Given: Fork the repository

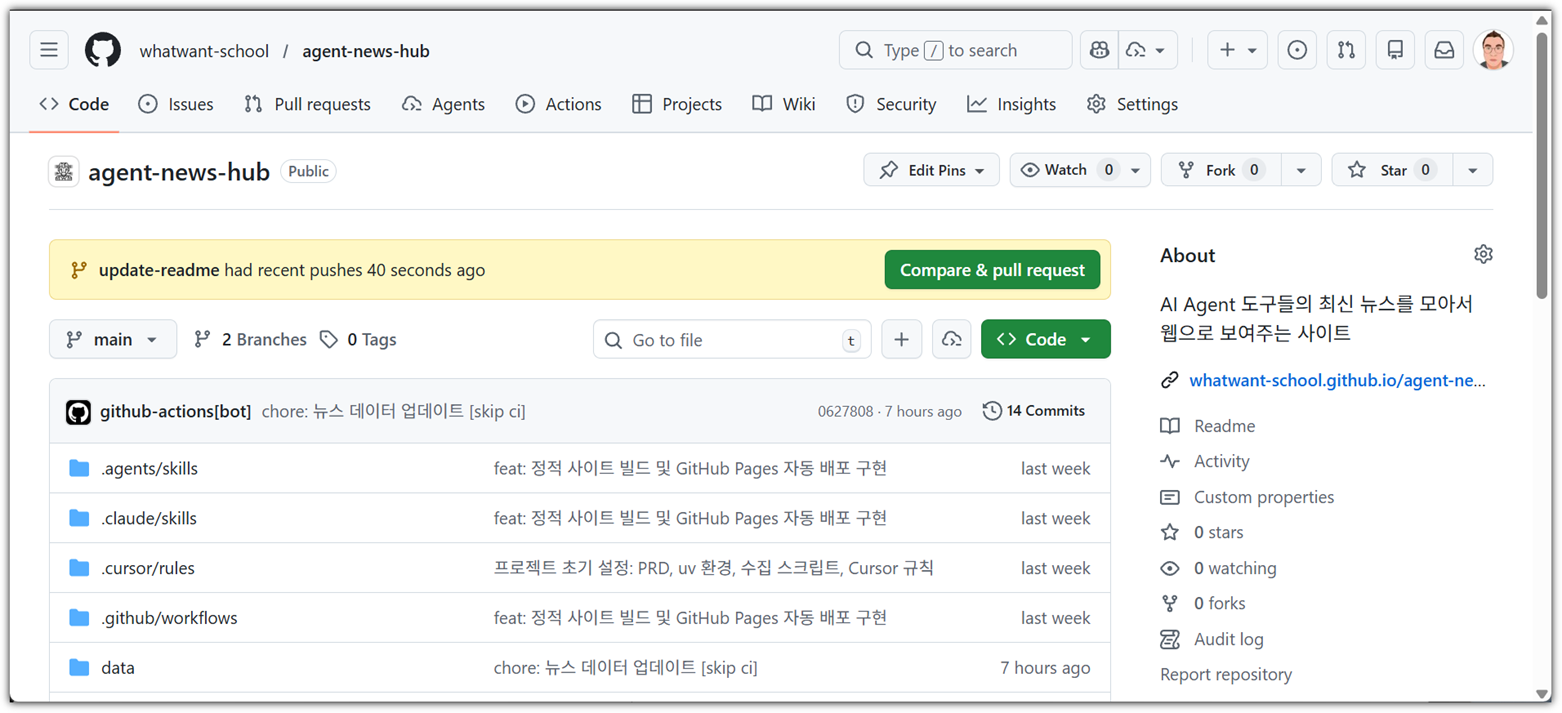Looking at the screenshot, I should (x=1221, y=170).
